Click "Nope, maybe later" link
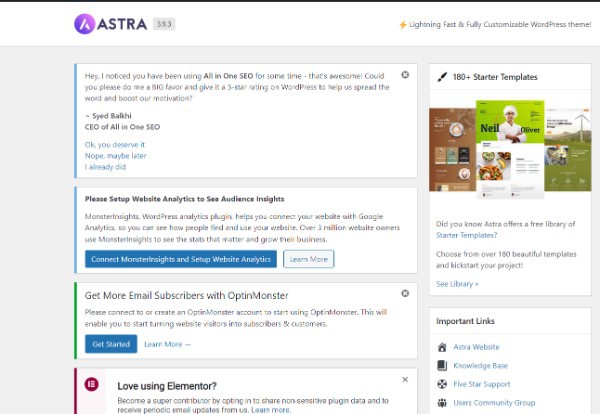 coord(116,156)
